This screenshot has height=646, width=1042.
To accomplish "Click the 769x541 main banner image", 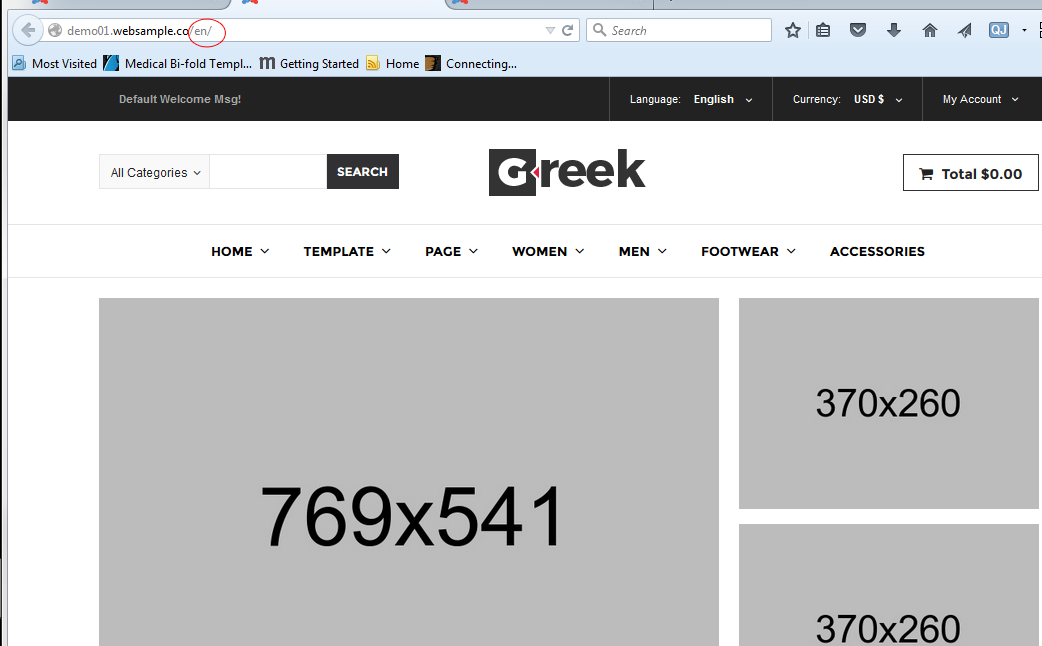I will click(408, 472).
